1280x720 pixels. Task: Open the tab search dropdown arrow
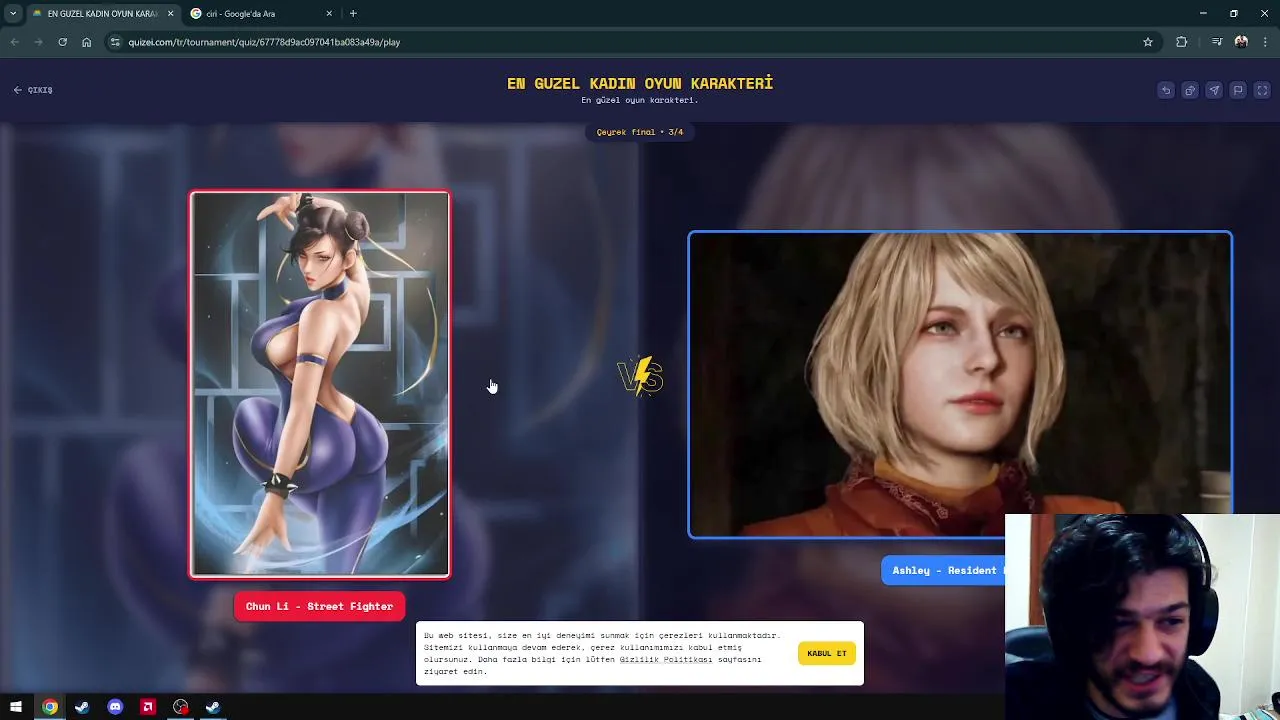[13, 14]
